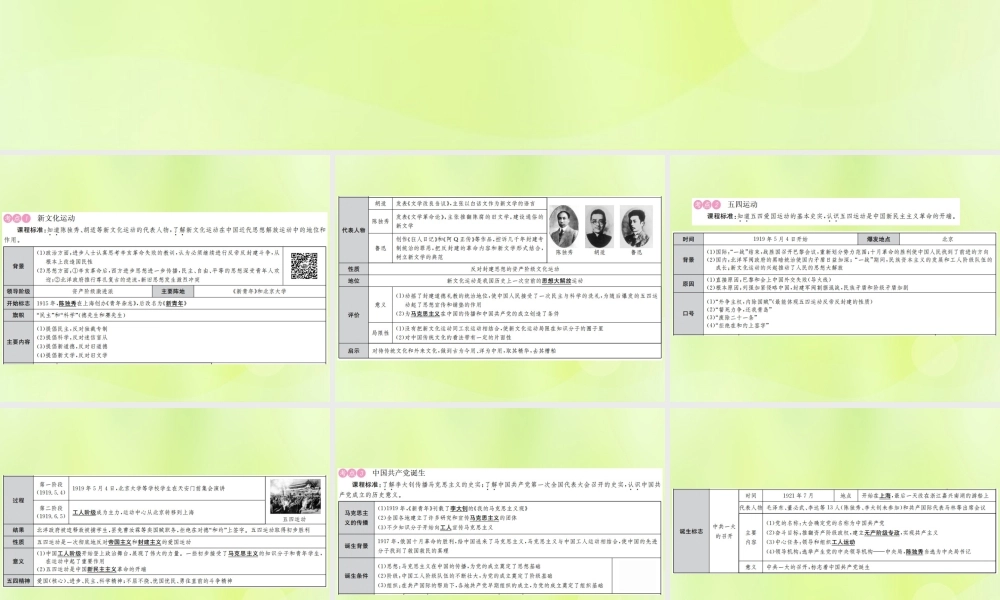Click the pink badge beside 新文化运动 heading

click(17, 218)
